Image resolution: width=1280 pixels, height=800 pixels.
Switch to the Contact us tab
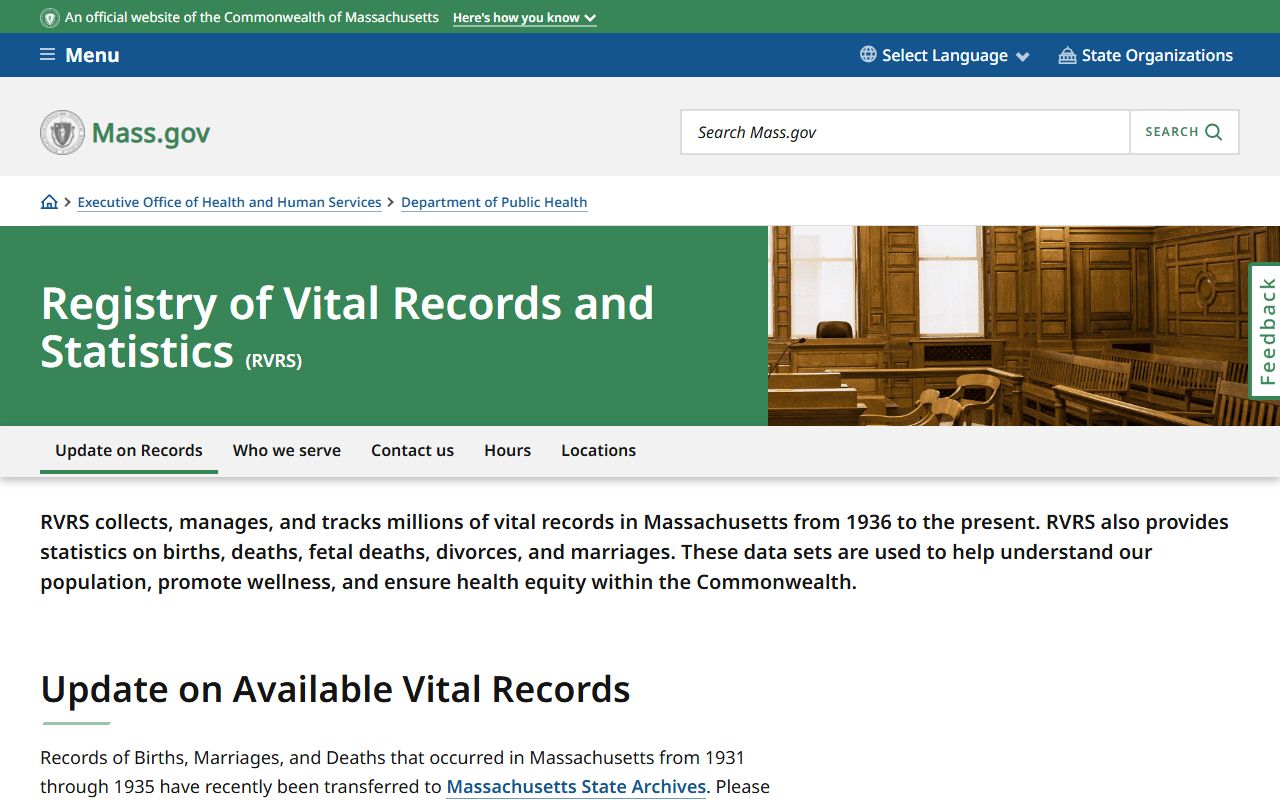[x=412, y=450]
